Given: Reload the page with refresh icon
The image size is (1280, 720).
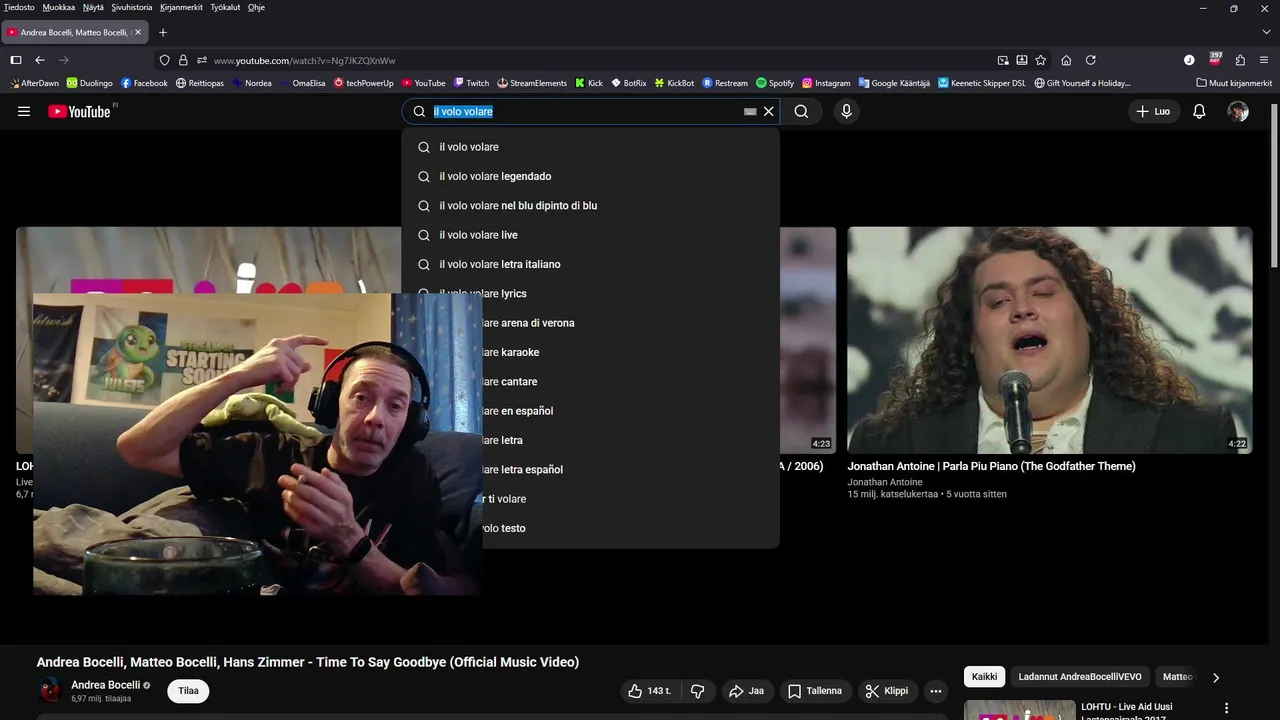Looking at the screenshot, I should point(1091,60).
